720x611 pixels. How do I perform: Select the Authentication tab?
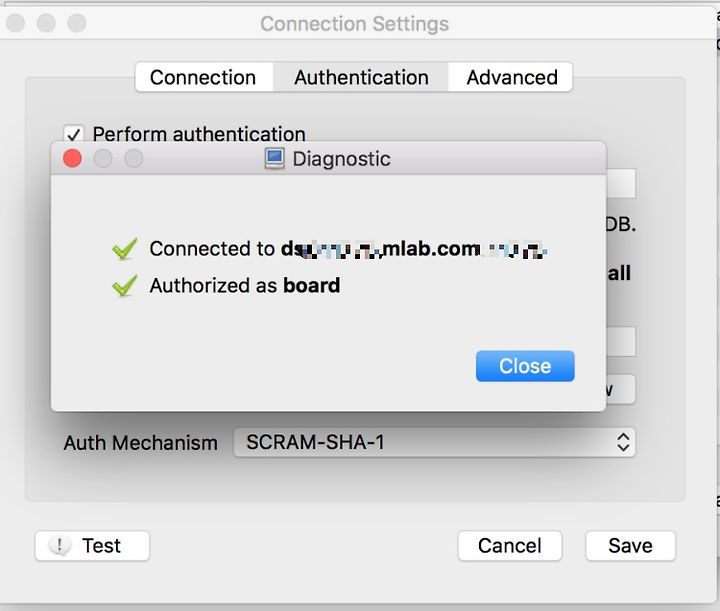pyautogui.click(x=361, y=77)
